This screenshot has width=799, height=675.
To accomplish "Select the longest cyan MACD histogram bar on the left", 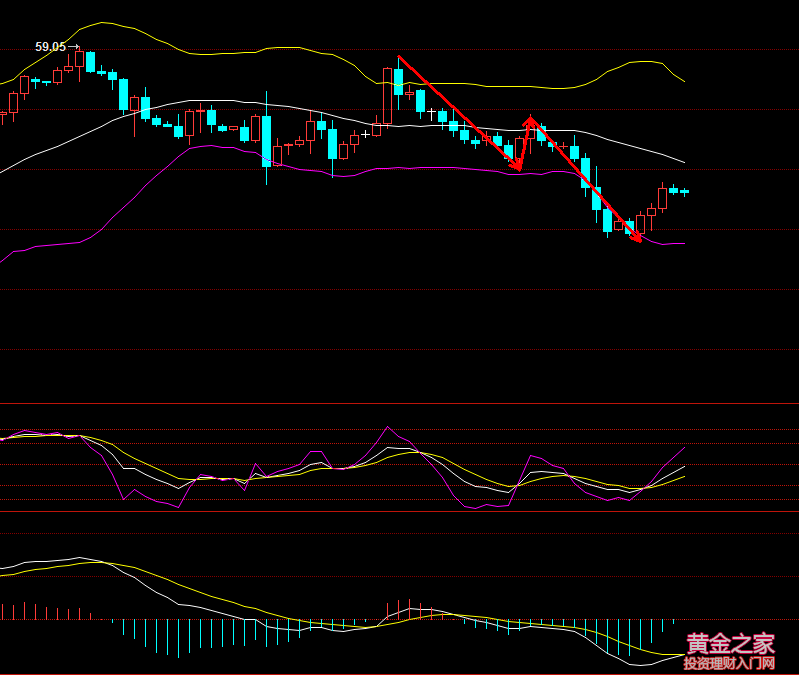I will tap(179, 638).
